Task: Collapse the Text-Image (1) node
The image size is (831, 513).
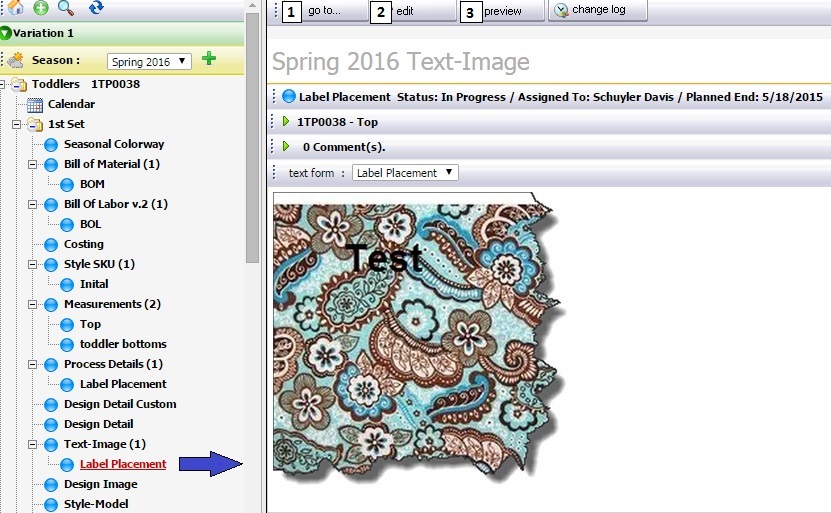Action: [32, 445]
